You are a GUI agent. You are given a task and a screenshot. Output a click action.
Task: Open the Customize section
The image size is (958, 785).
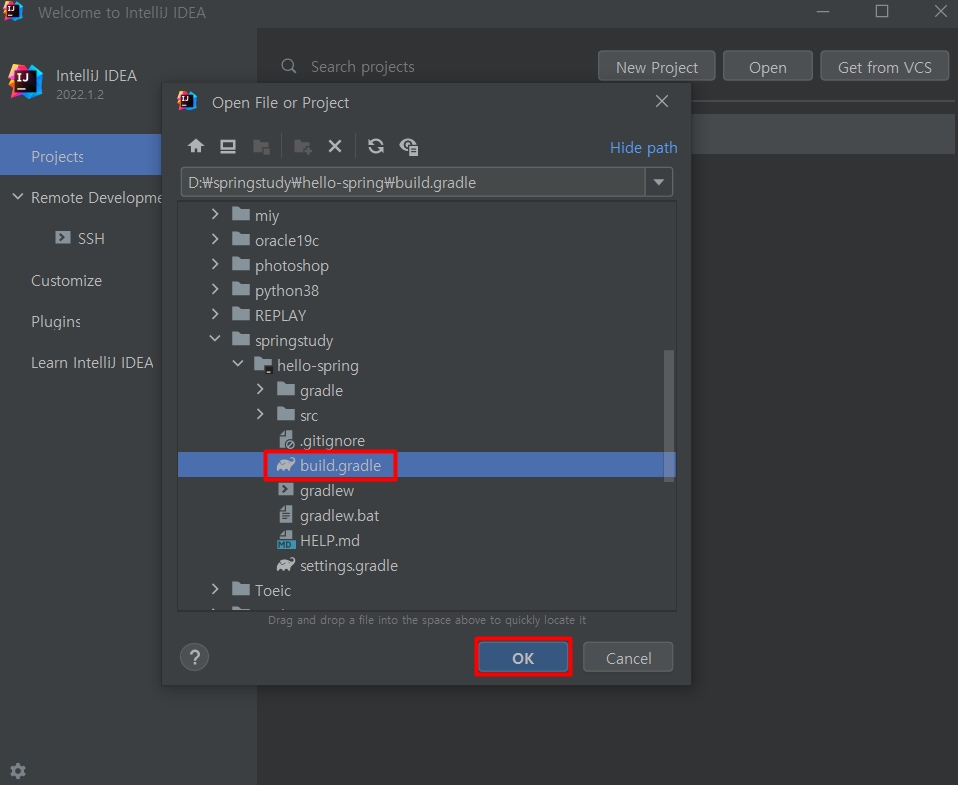[x=67, y=280]
